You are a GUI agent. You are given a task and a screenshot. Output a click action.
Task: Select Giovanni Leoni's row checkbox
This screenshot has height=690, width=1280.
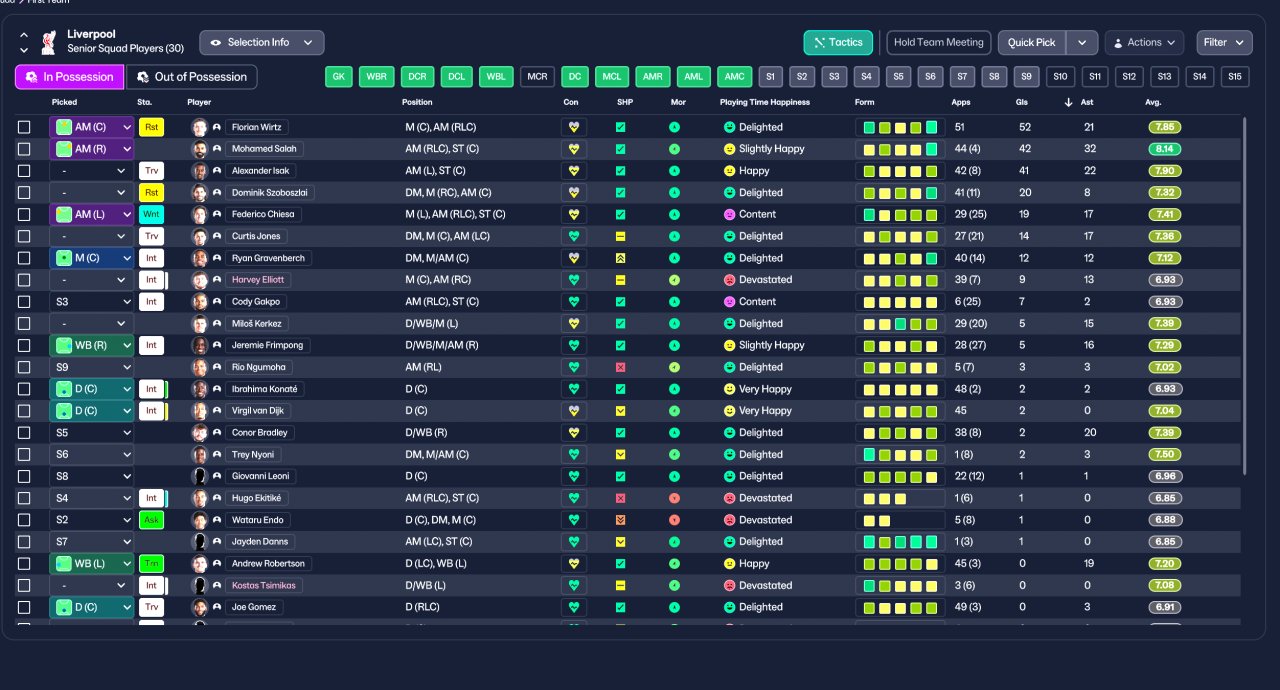(x=24, y=476)
